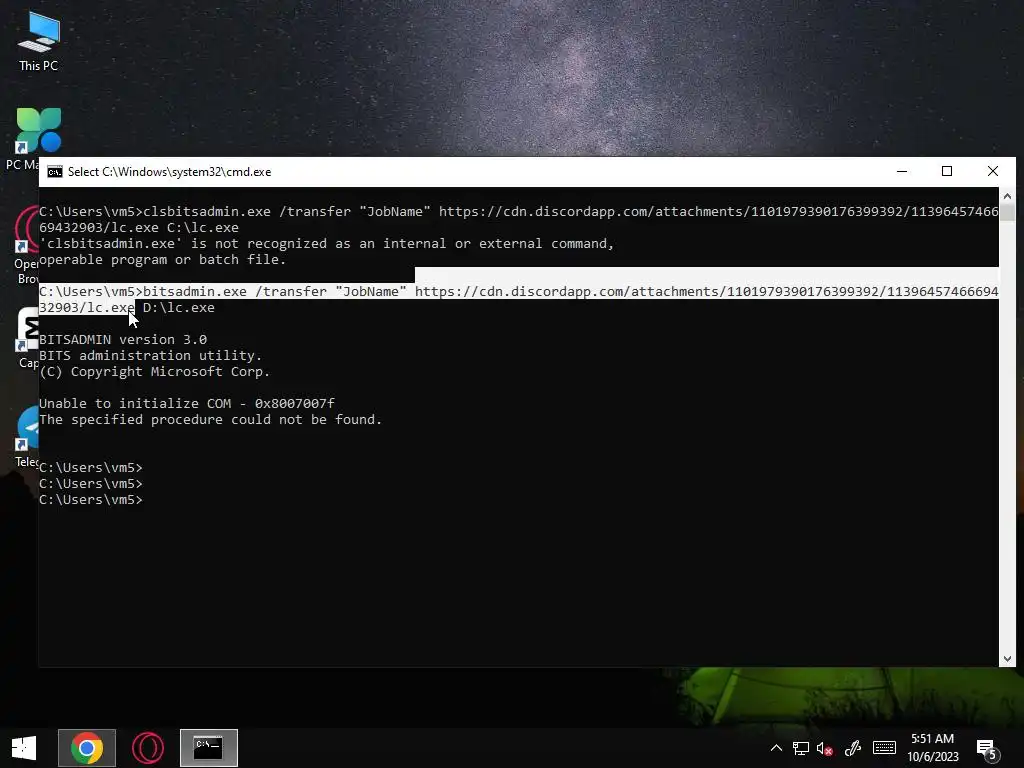Launch Google Chrome from the taskbar

coord(87,748)
